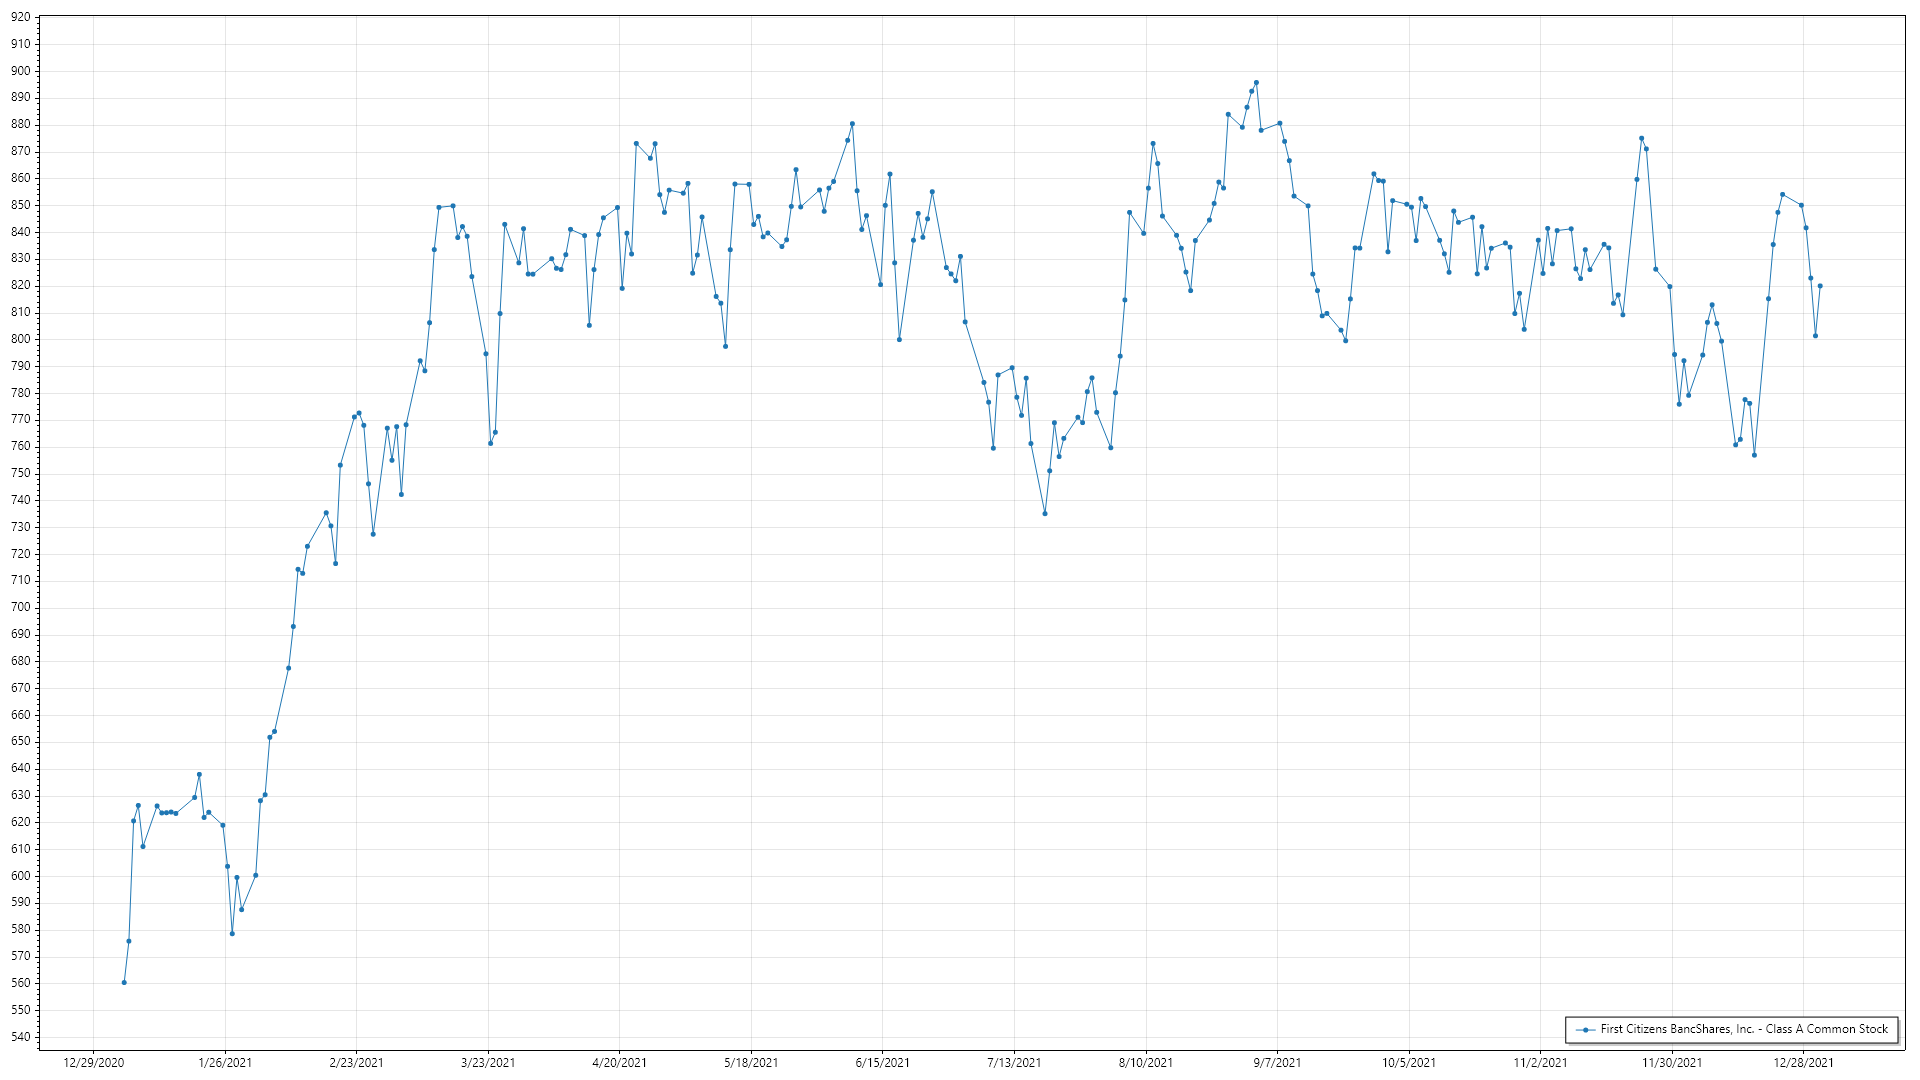
Task: Click the legend's blue line marker icon
Action: pos(1585,1029)
